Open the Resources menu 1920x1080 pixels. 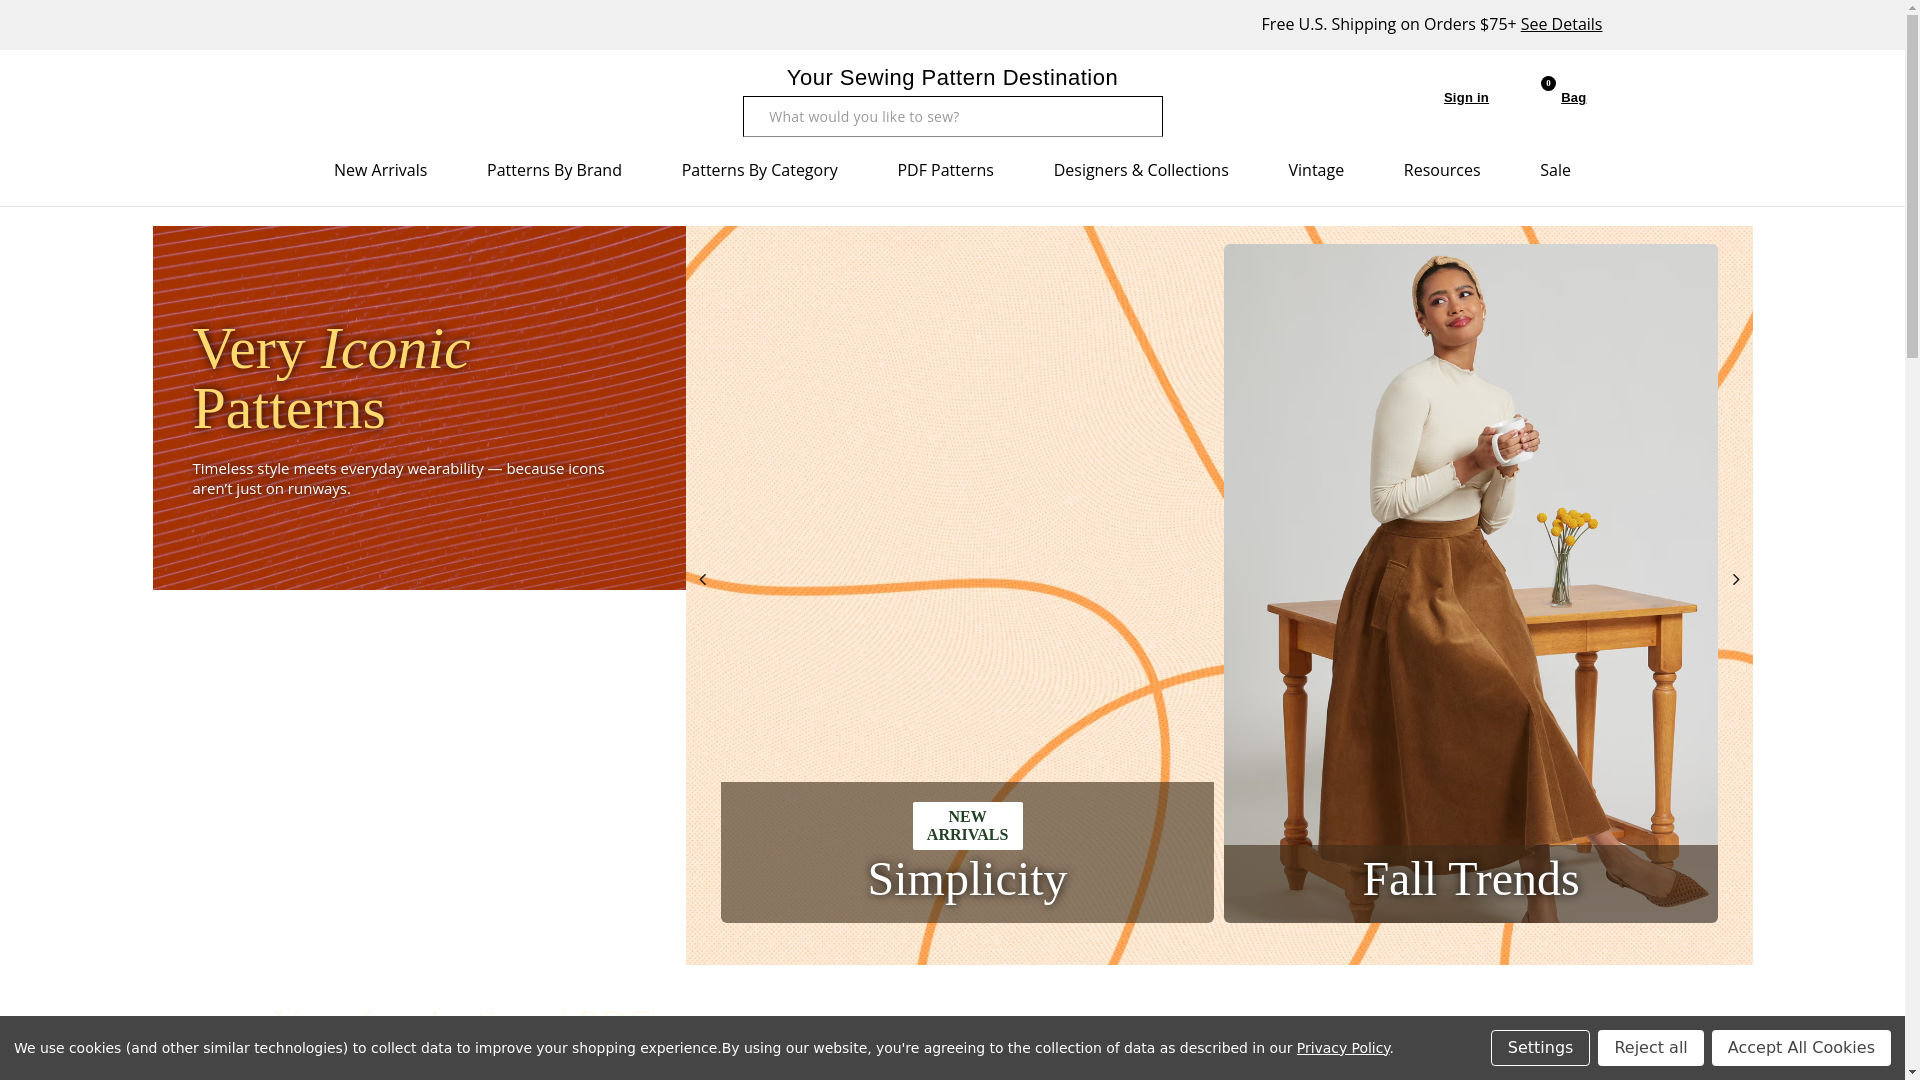point(1441,170)
